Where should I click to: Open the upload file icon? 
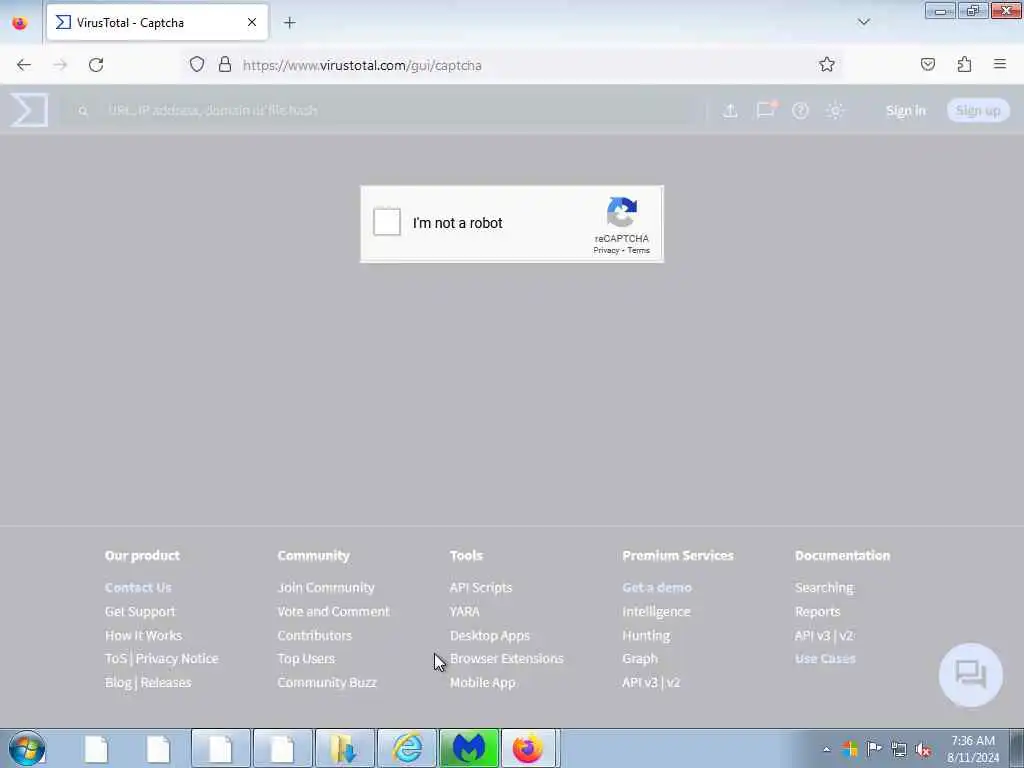[730, 110]
